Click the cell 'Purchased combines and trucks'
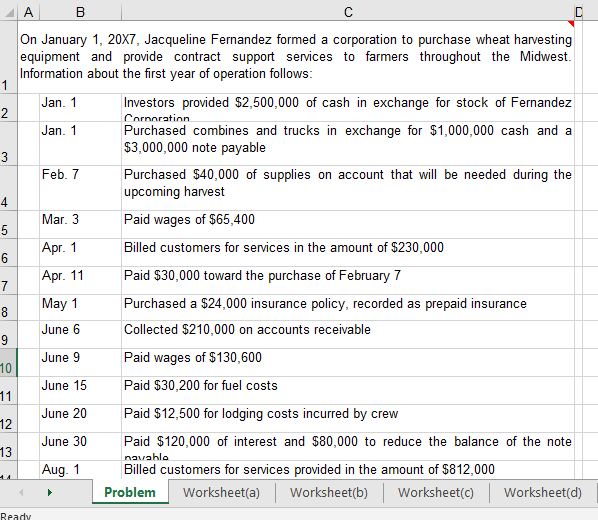598x520 pixels. 348,143
